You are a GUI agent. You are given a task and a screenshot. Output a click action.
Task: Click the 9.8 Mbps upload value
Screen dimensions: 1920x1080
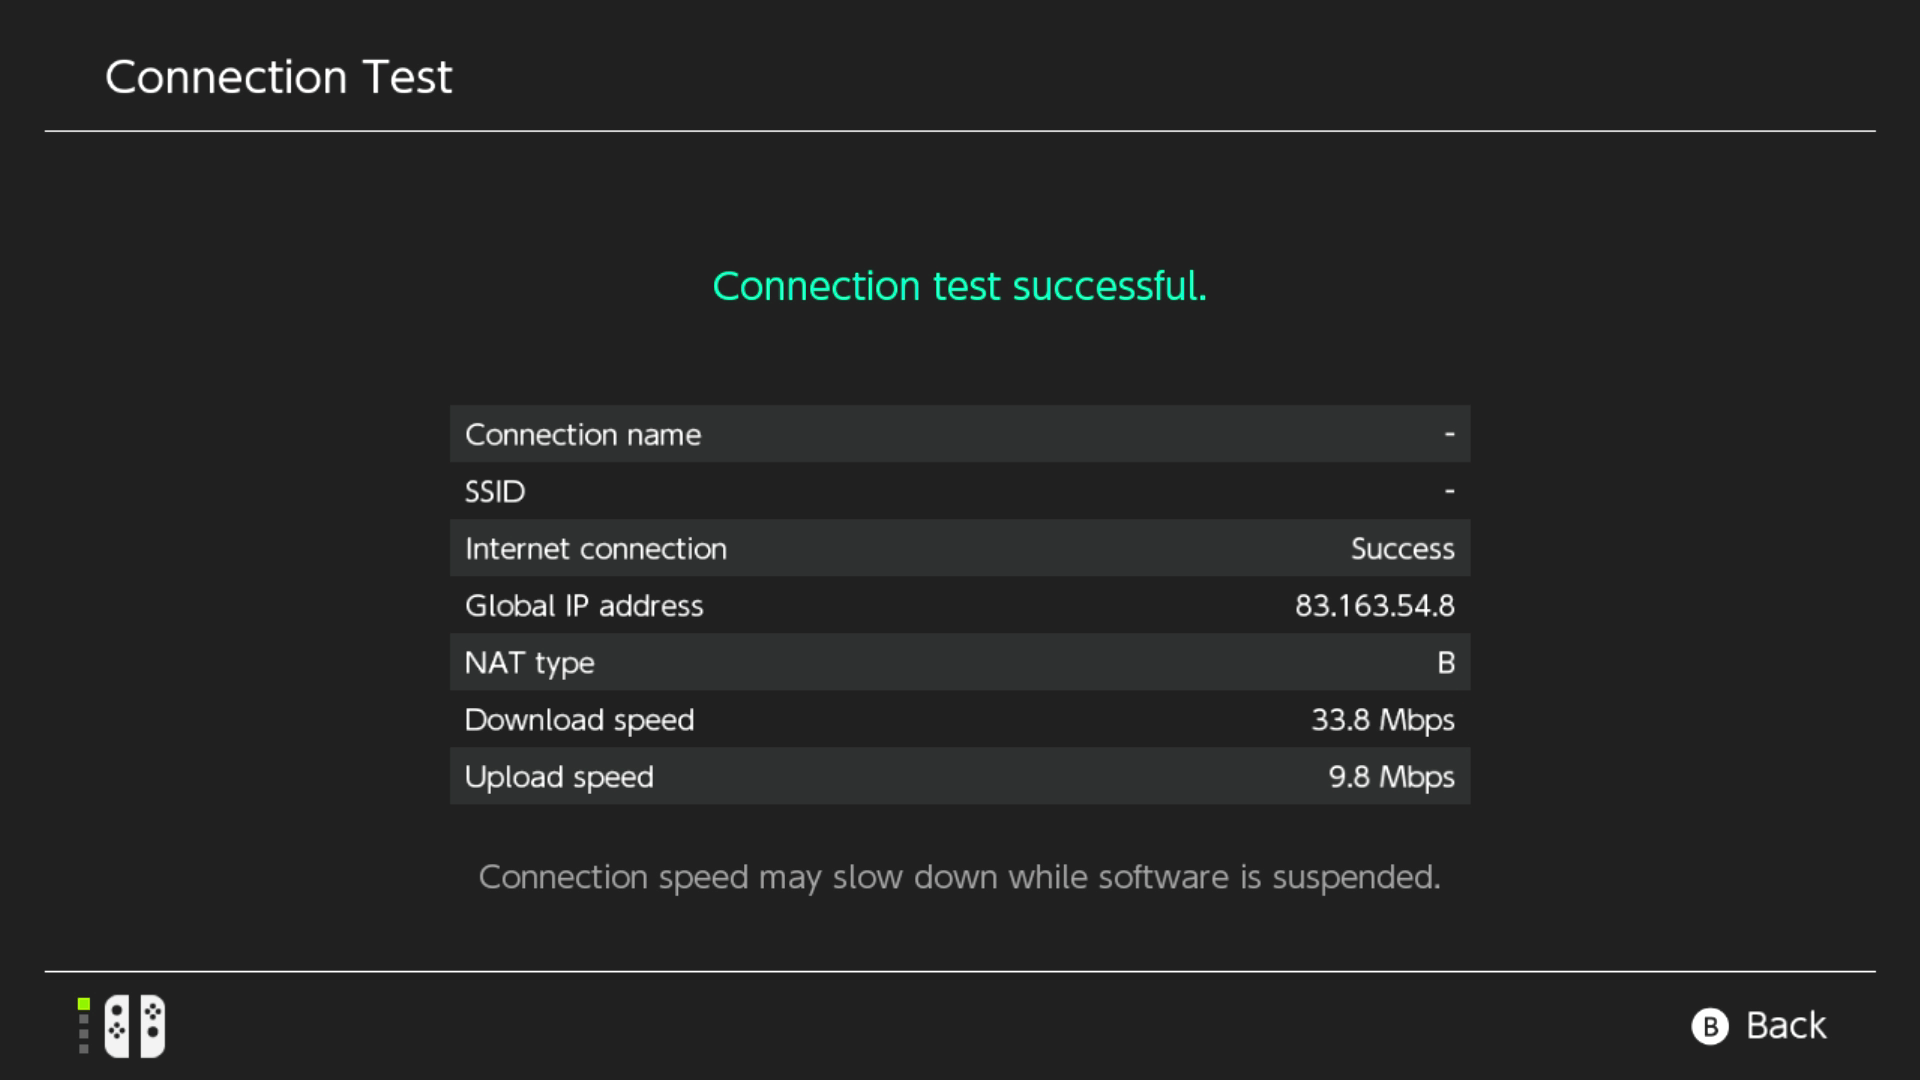pyautogui.click(x=1391, y=777)
